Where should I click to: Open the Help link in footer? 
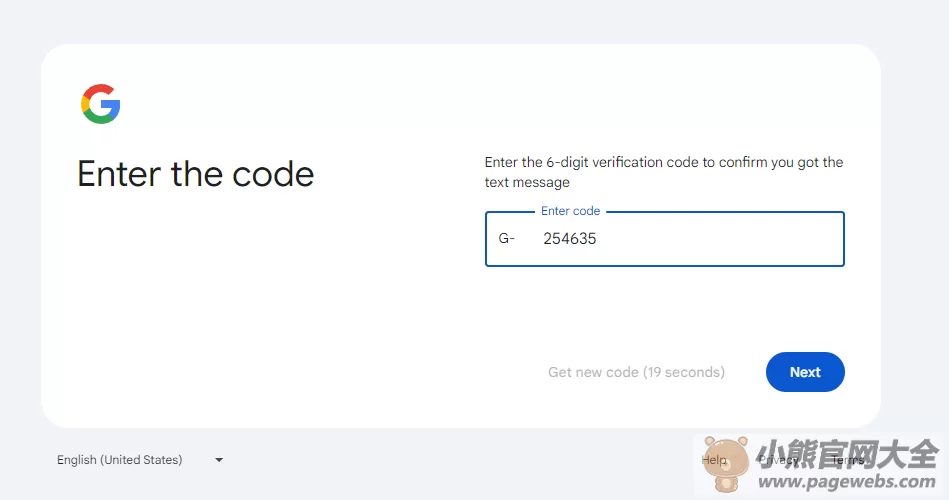click(714, 460)
